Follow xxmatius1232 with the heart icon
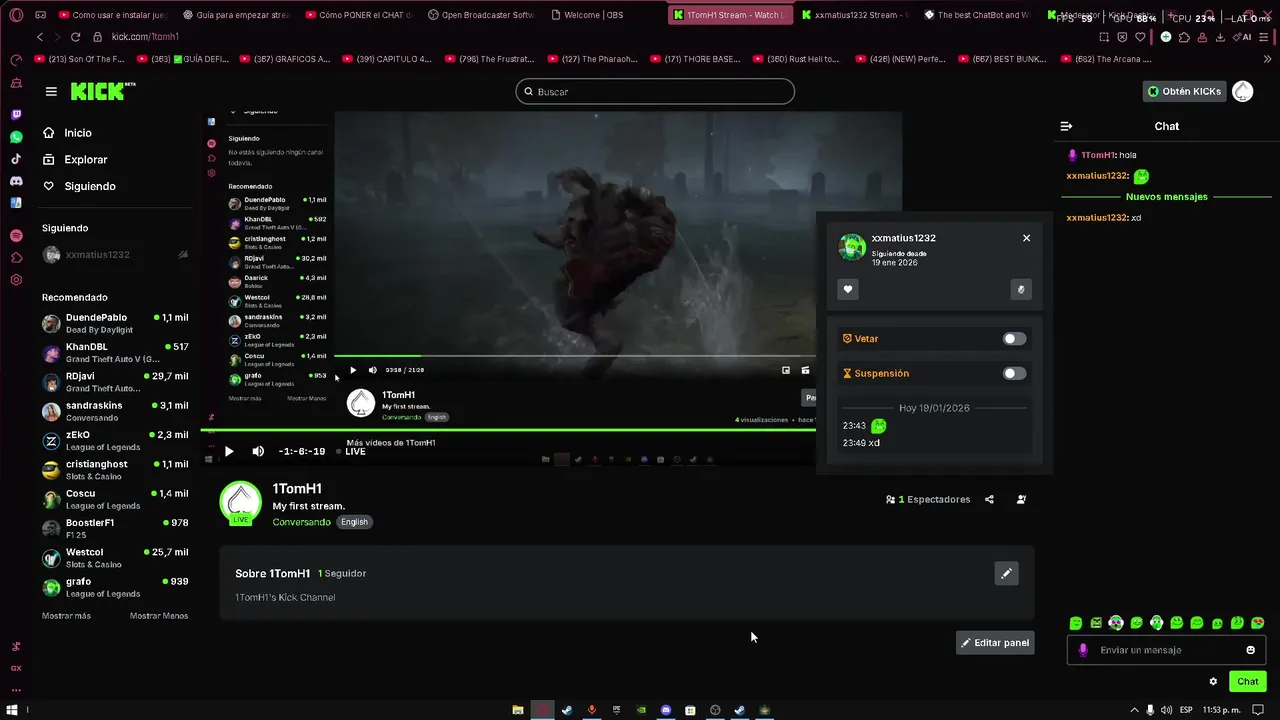 [848, 289]
